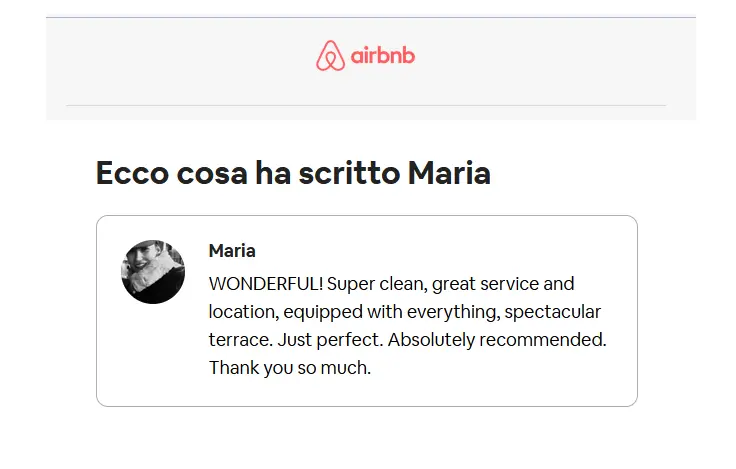Click the horizontal divider below the logo

(x=366, y=106)
